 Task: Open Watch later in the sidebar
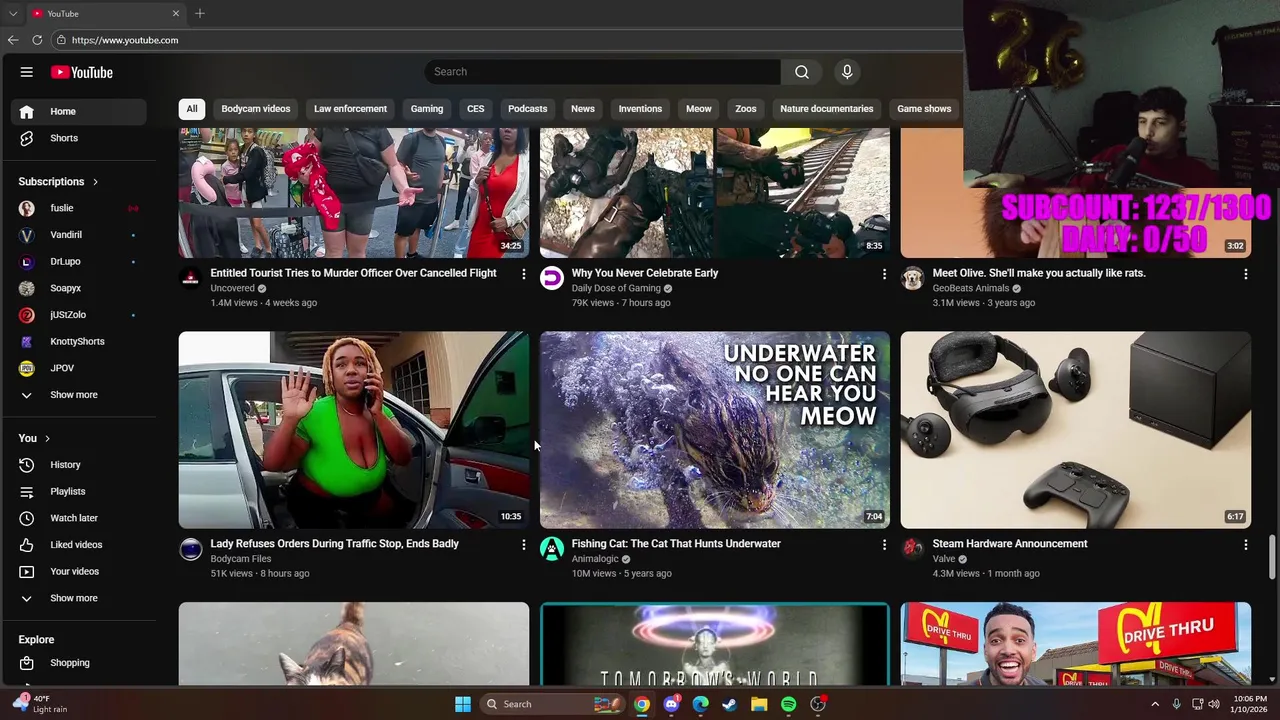(78, 518)
